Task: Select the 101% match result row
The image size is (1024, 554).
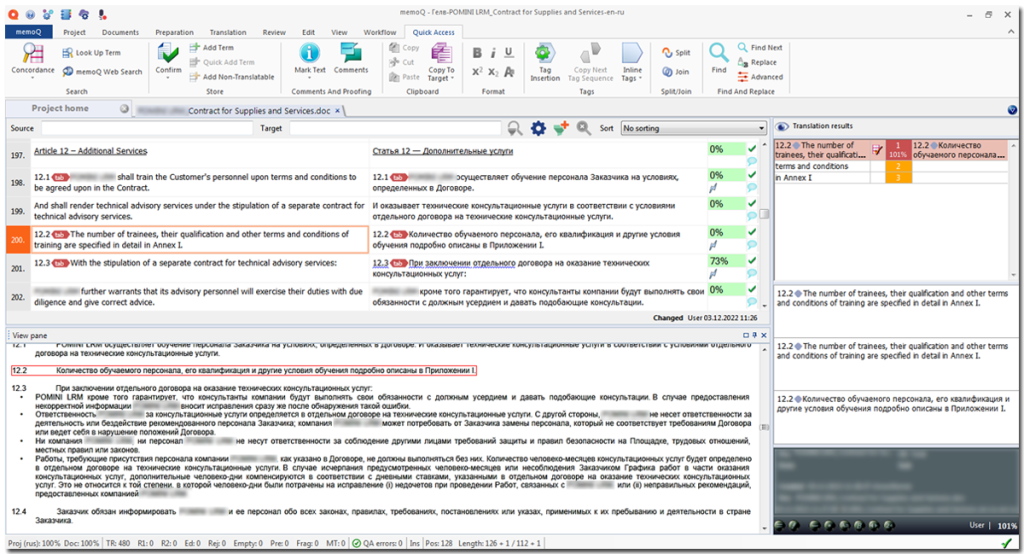Action: pos(891,150)
